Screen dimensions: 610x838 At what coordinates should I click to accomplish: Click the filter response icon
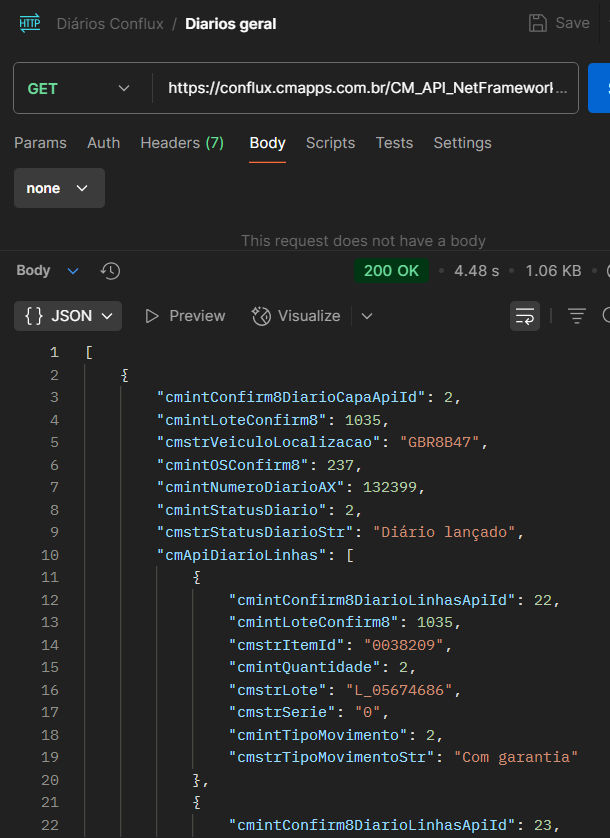576,316
